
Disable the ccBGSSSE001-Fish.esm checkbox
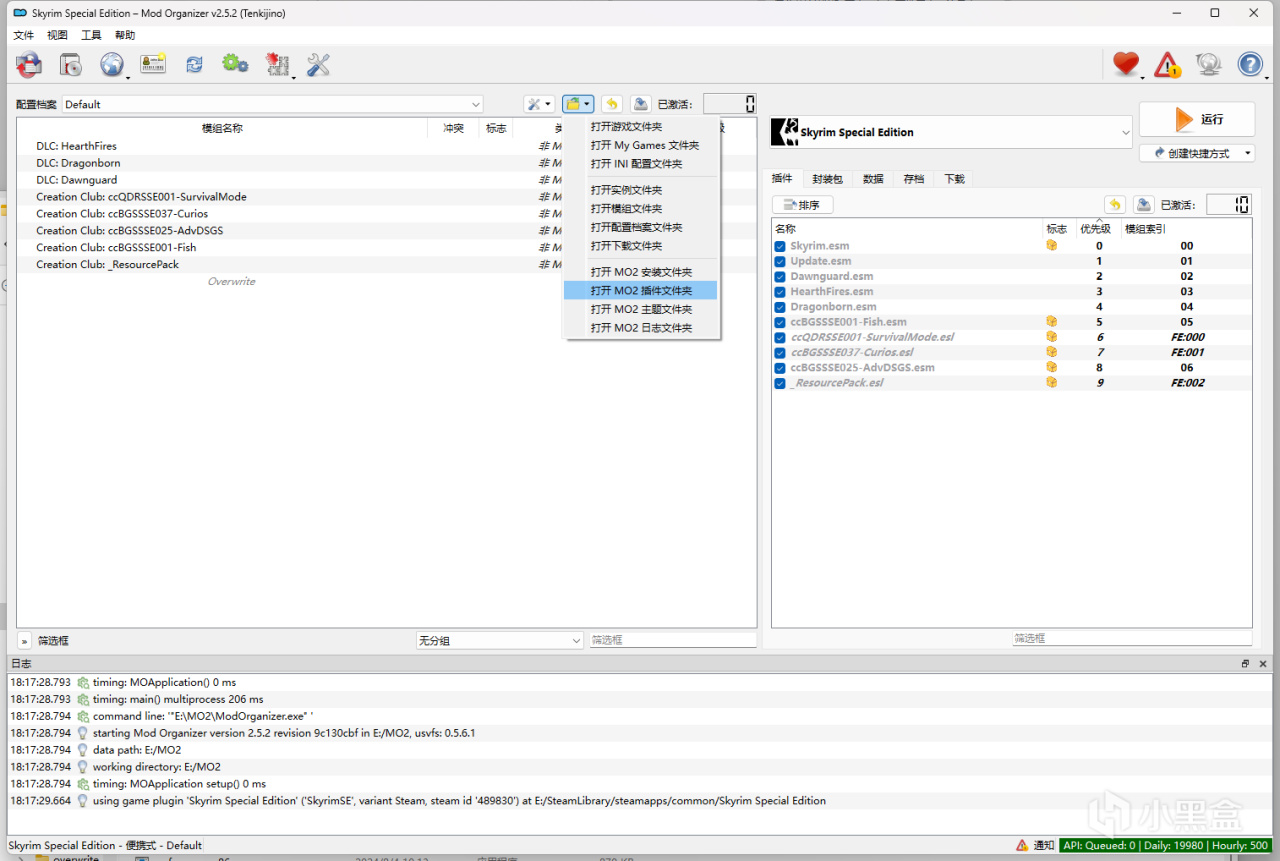coord(780,322)
